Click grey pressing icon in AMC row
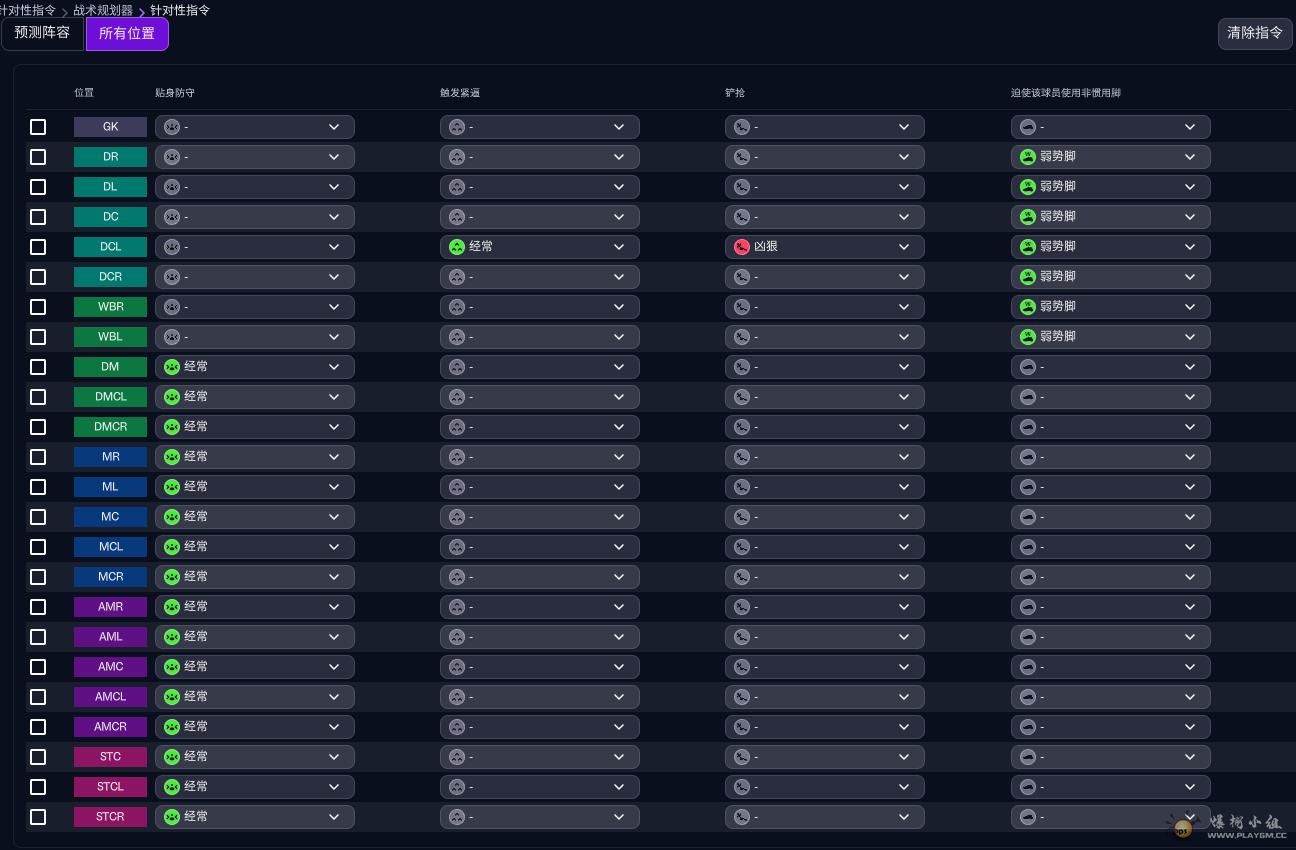 (x=457, y=667)
